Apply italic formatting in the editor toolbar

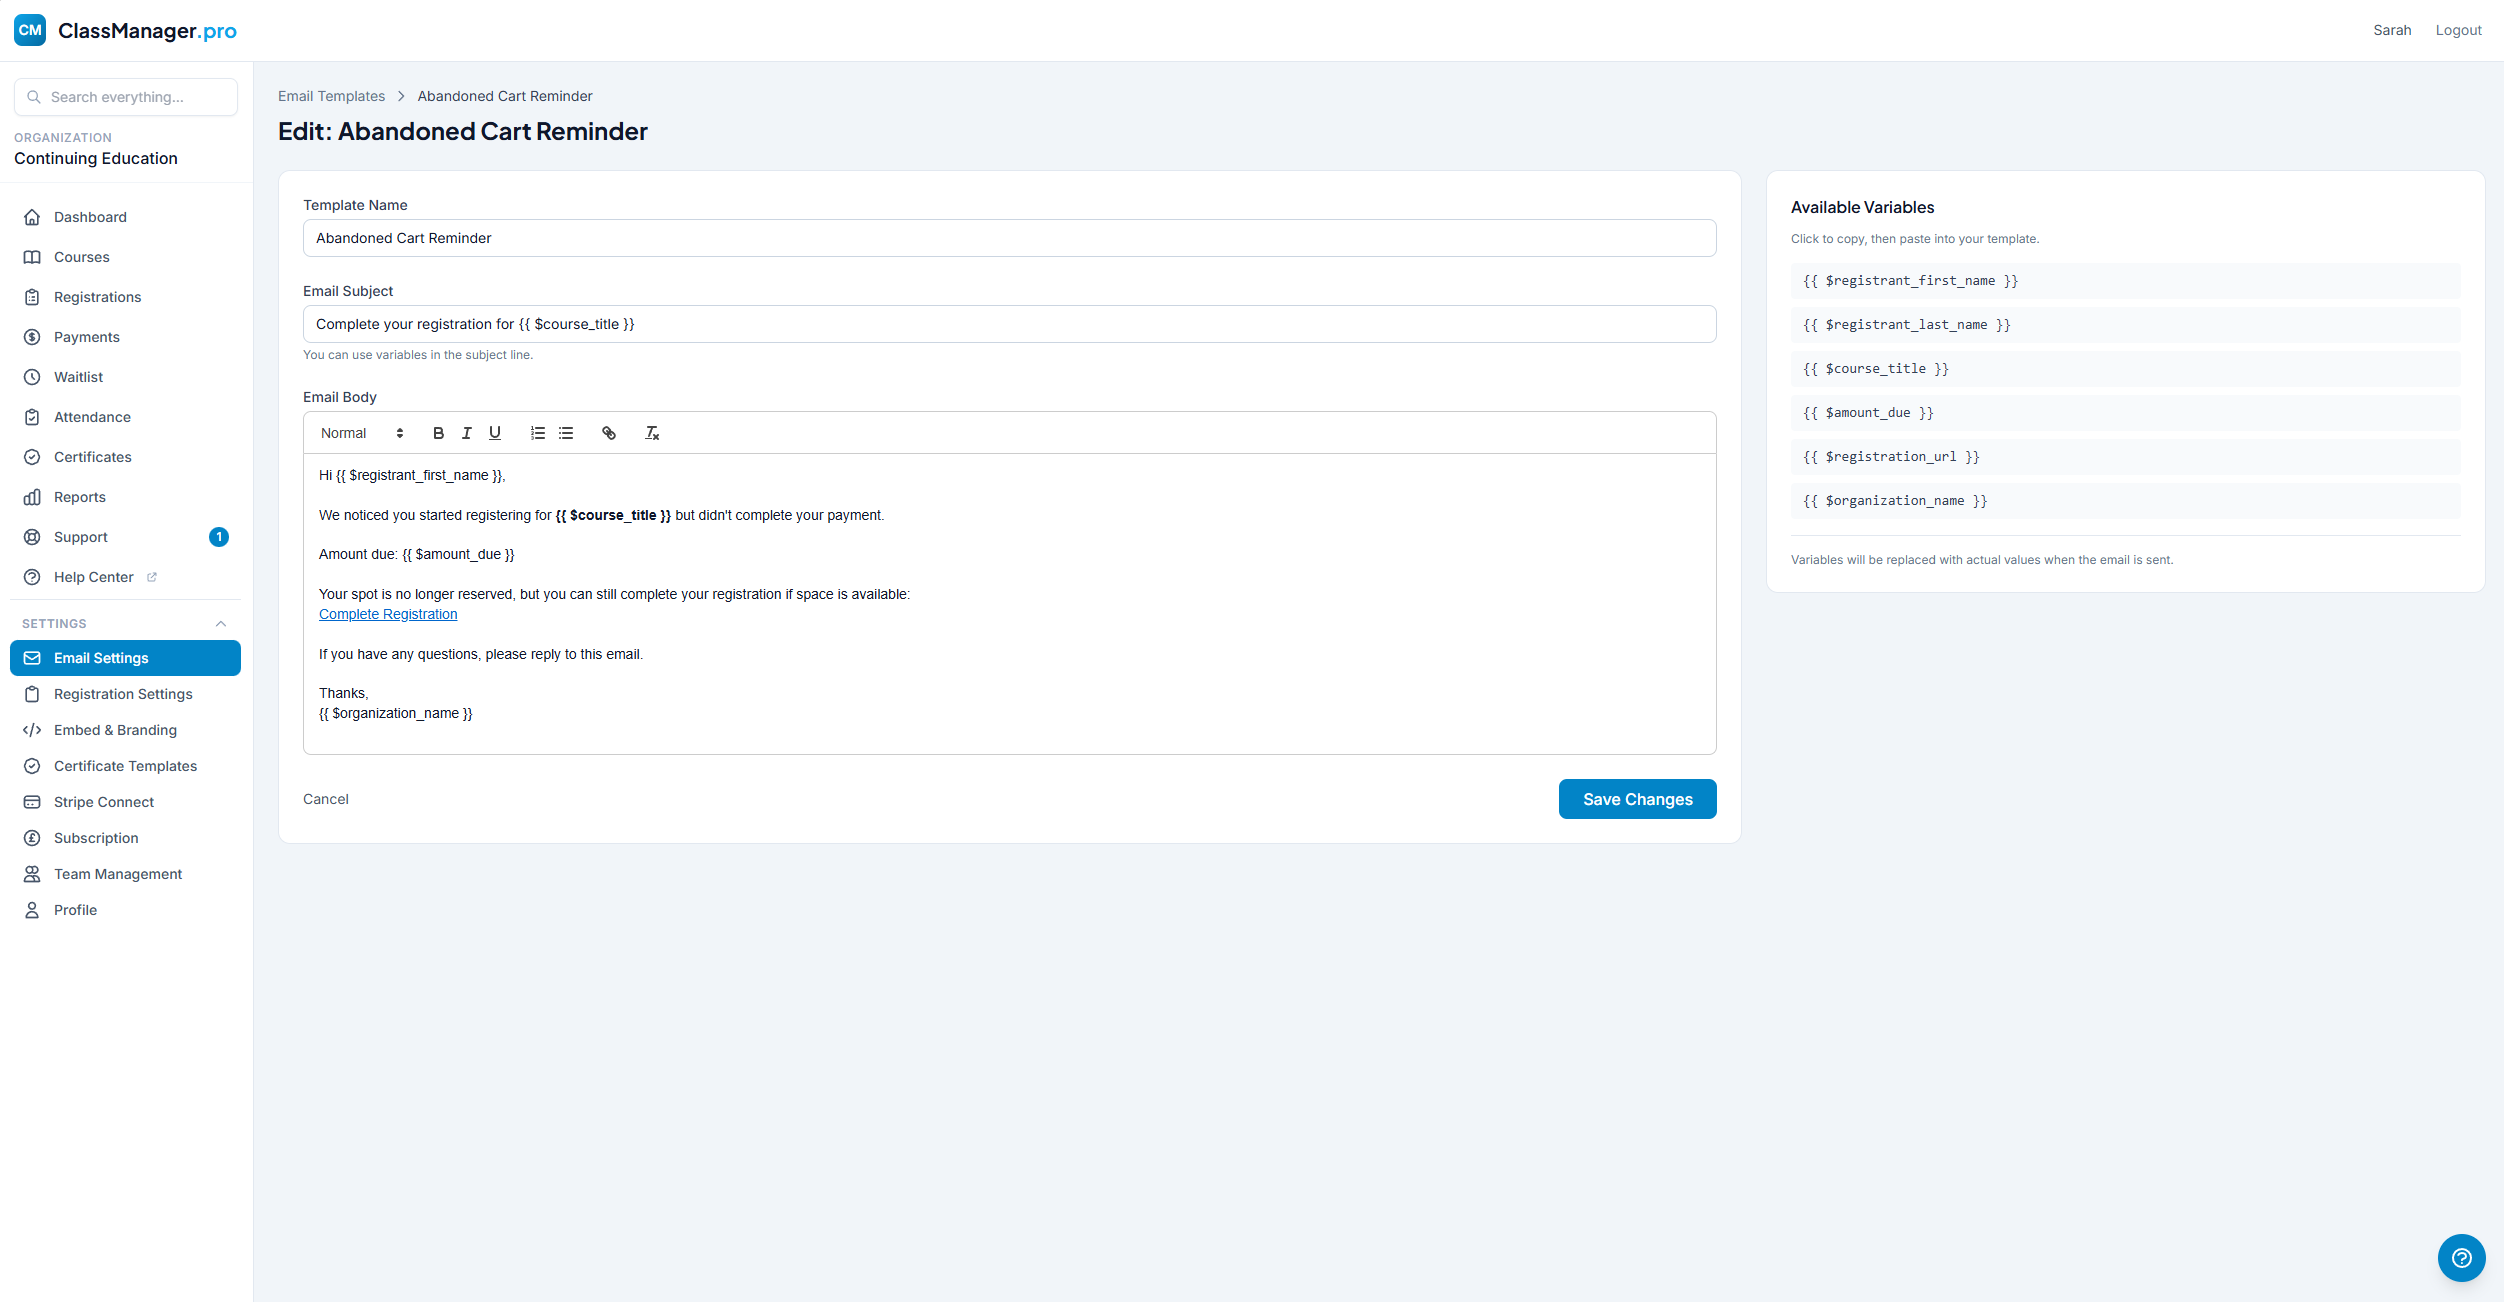[x=466, y=432]
